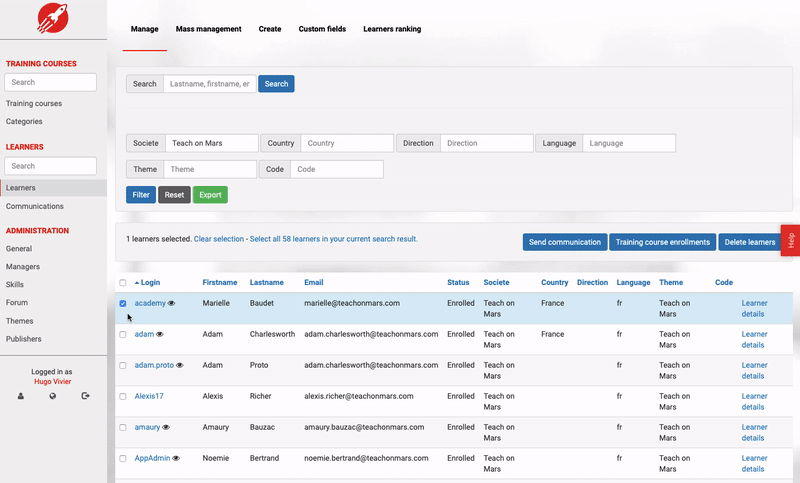Sort by Theme column header
This screenshot has width=800, height=483.
pos(671,283)
